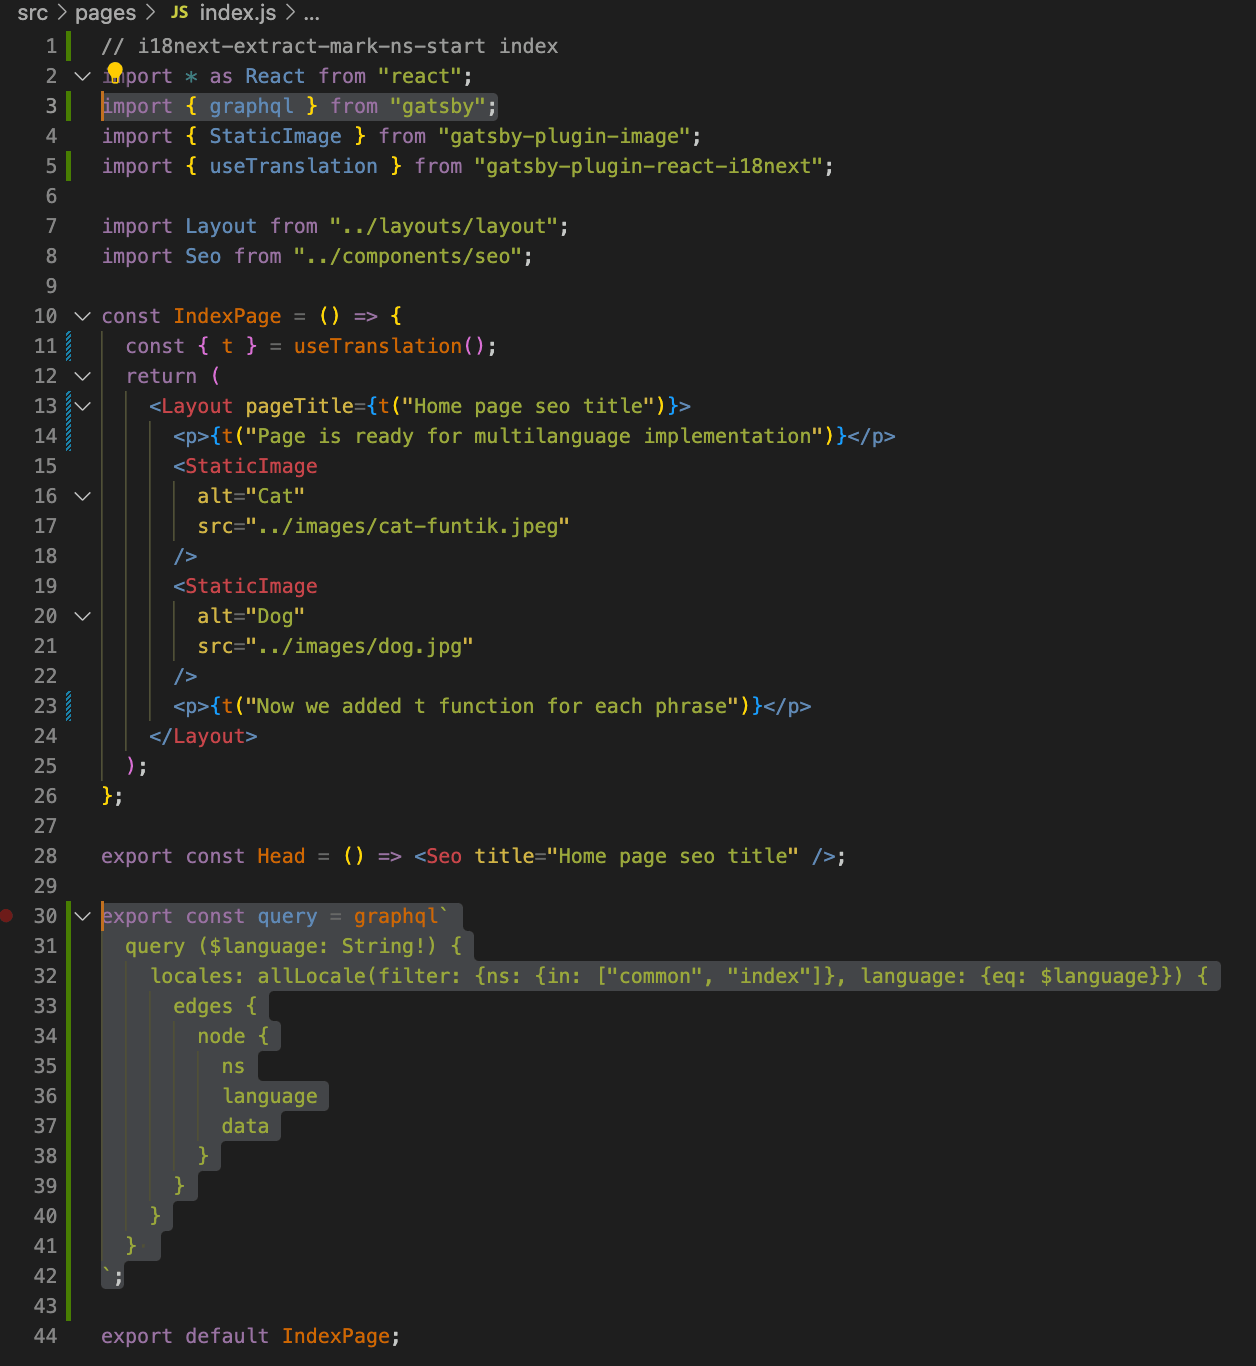This screenshot has height=1366, width=1256.
Task: Click the node field on line 34
Action: pyautogui.click(x=221, y=1036)
